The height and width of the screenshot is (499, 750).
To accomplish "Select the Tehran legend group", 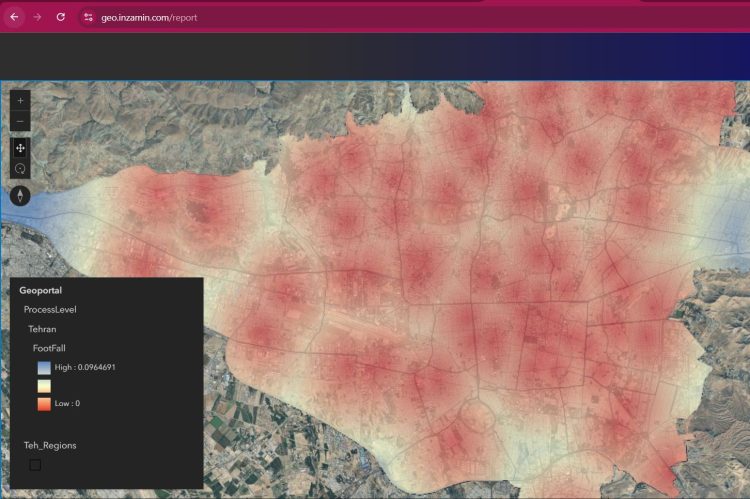I will pos(42,329).
